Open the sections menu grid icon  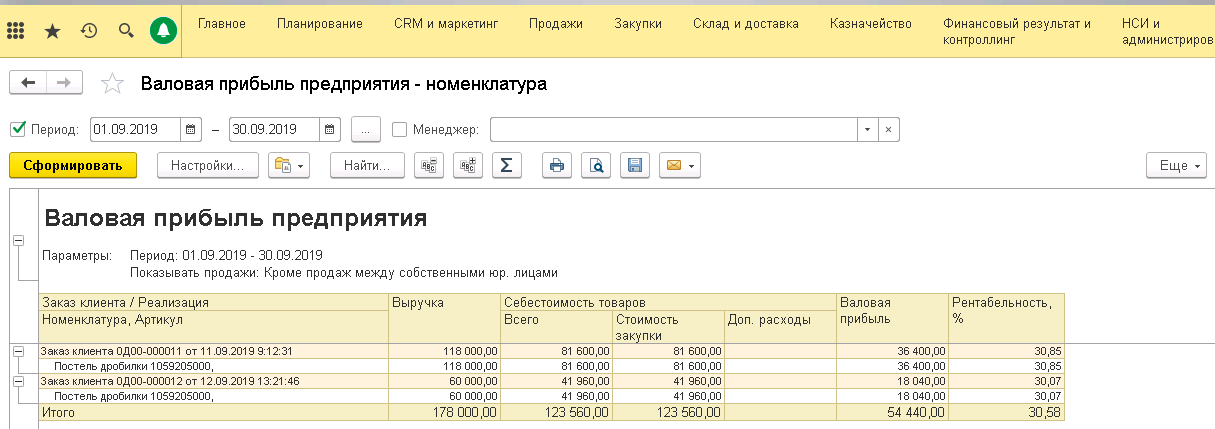pos(16,31)
